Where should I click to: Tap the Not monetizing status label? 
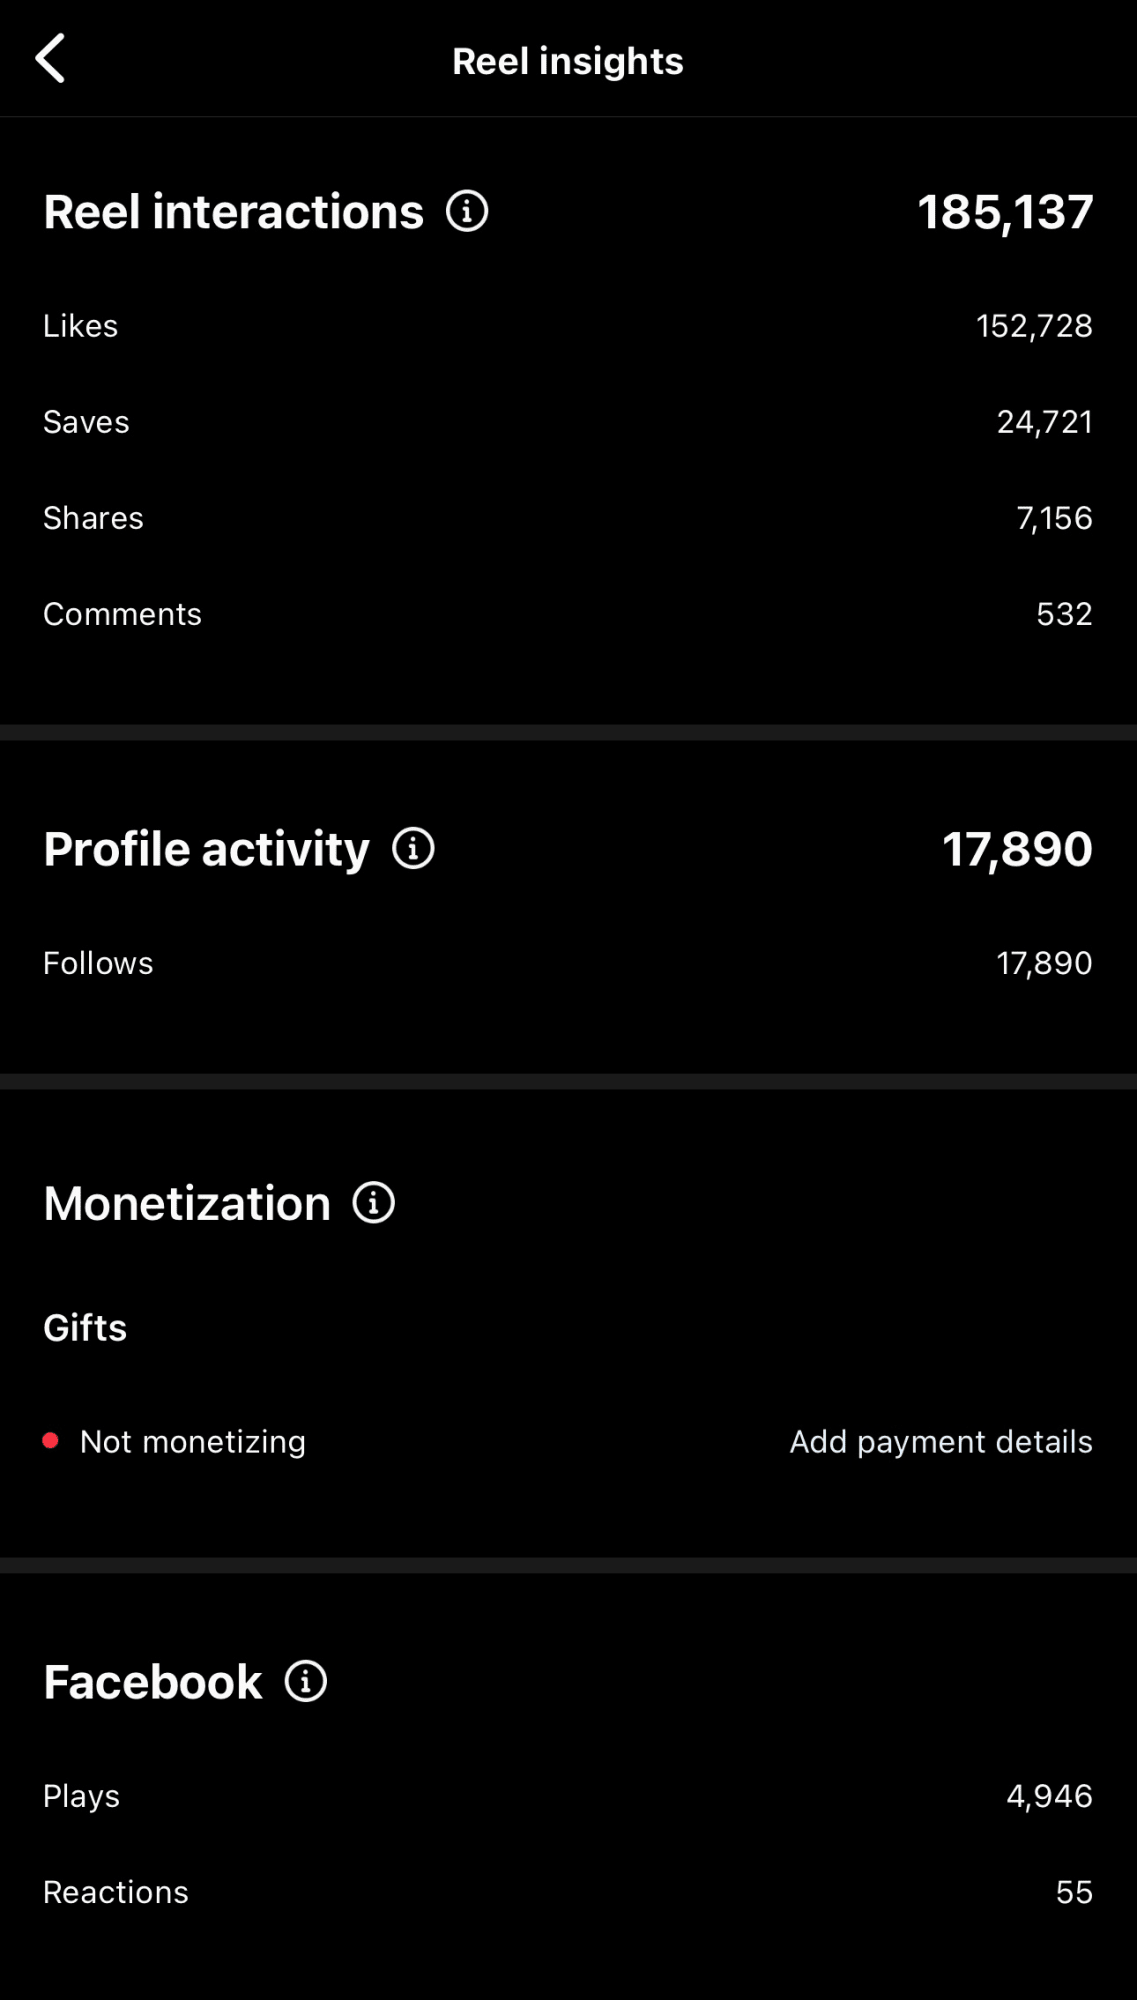(193, 1441)
